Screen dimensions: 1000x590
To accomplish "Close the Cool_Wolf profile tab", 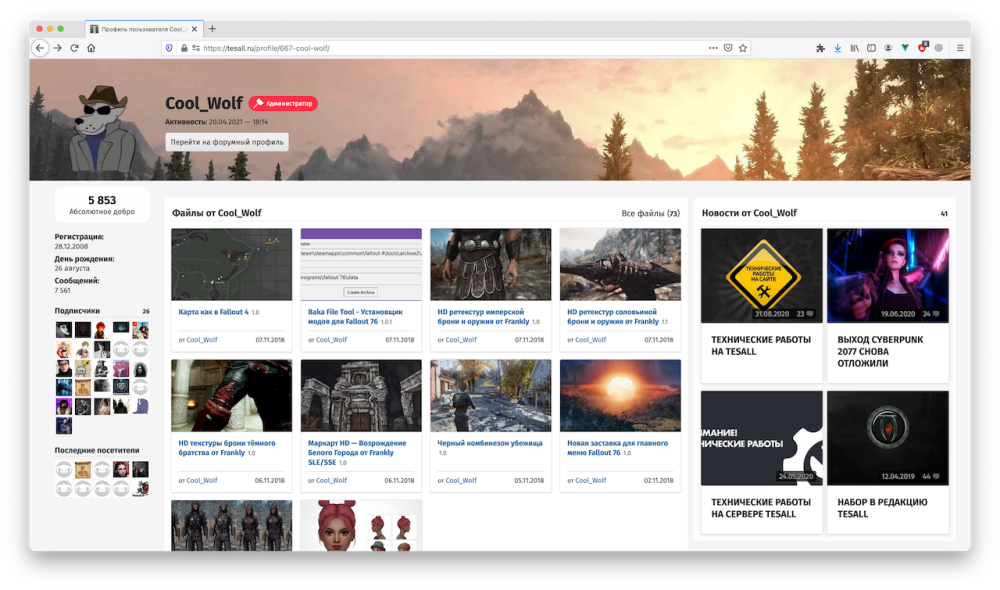I will tap(195, 29).
